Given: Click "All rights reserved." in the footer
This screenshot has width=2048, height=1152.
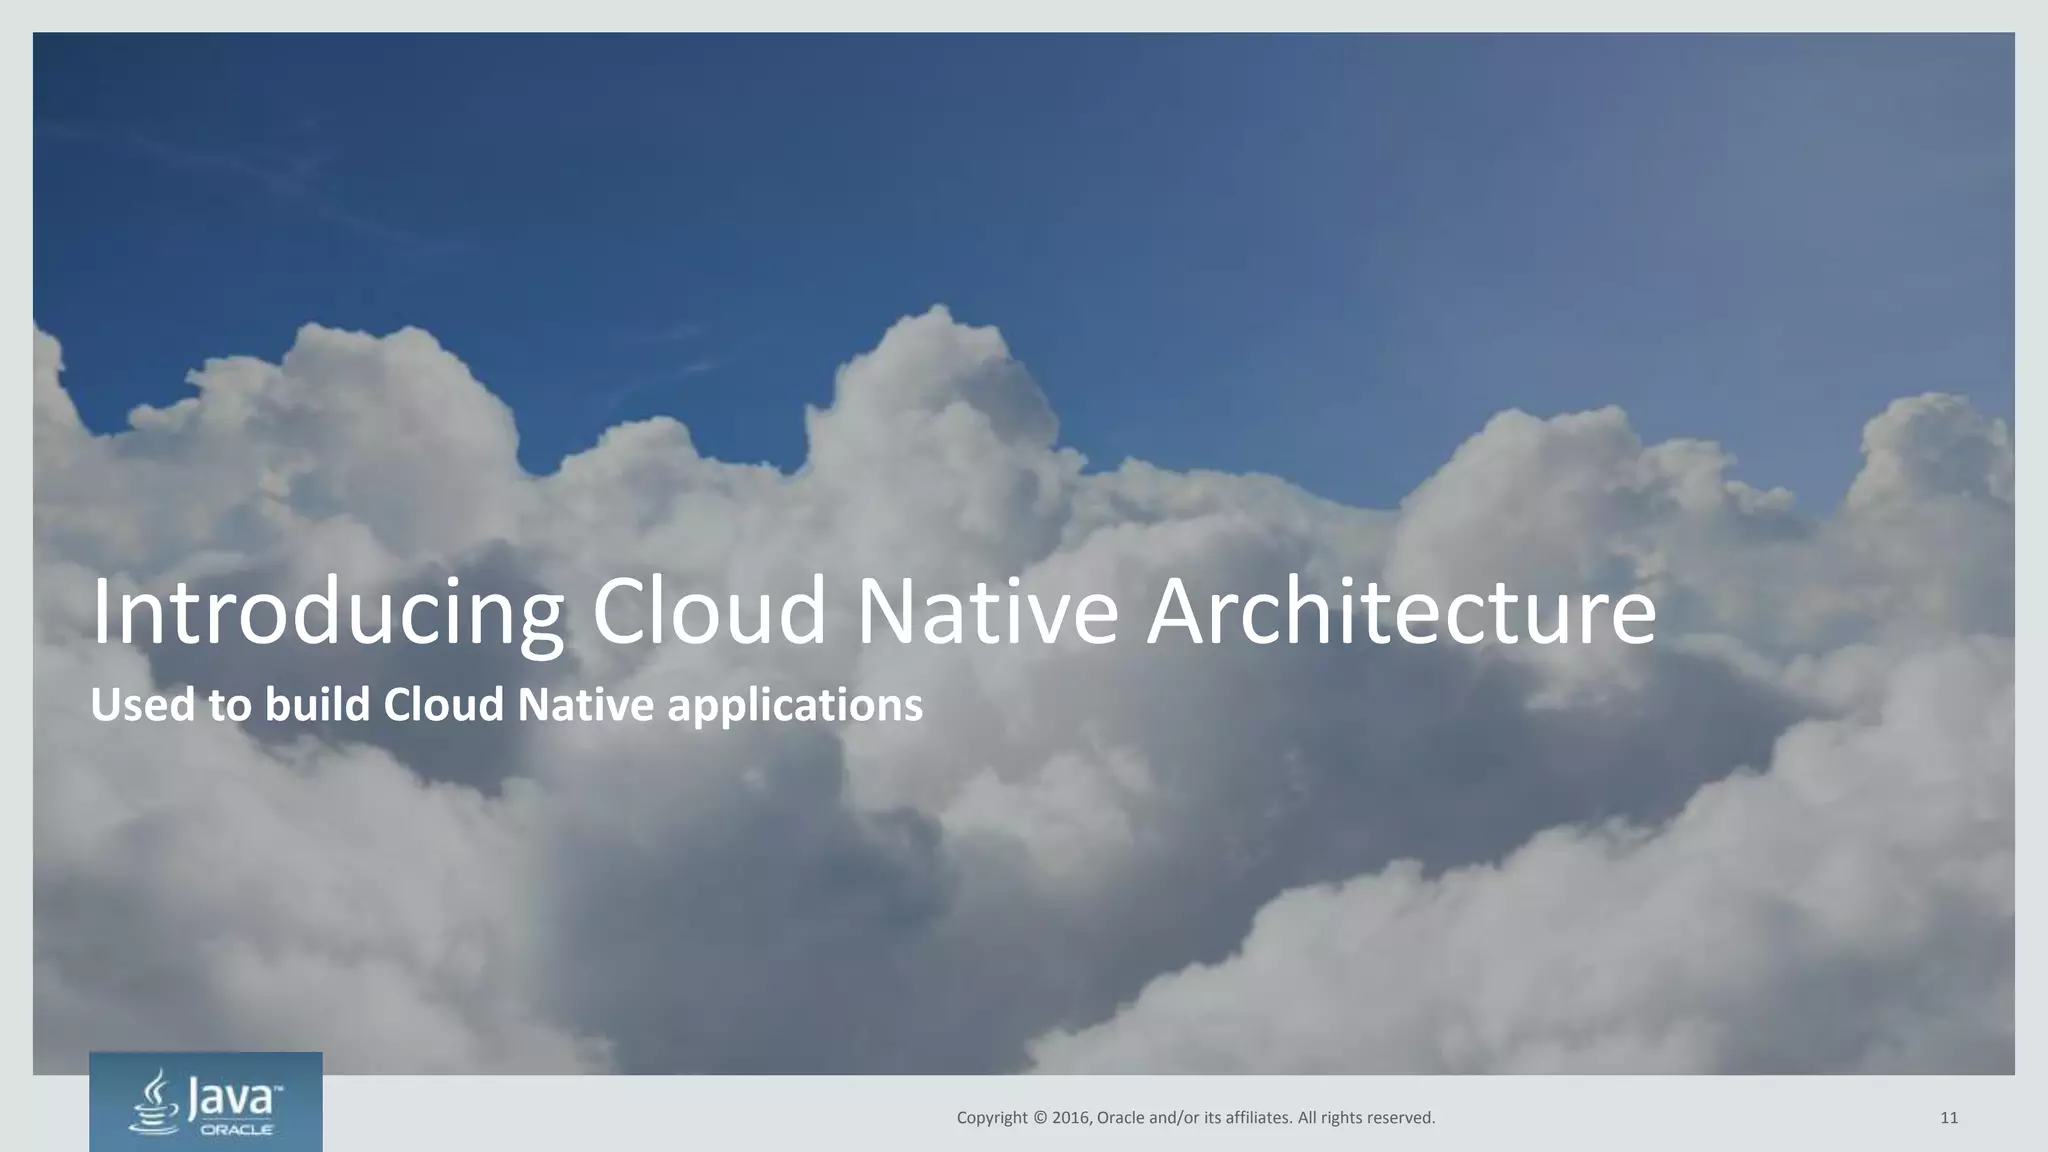Looking at the screenshot, I should click(x=1366, y=1118).
